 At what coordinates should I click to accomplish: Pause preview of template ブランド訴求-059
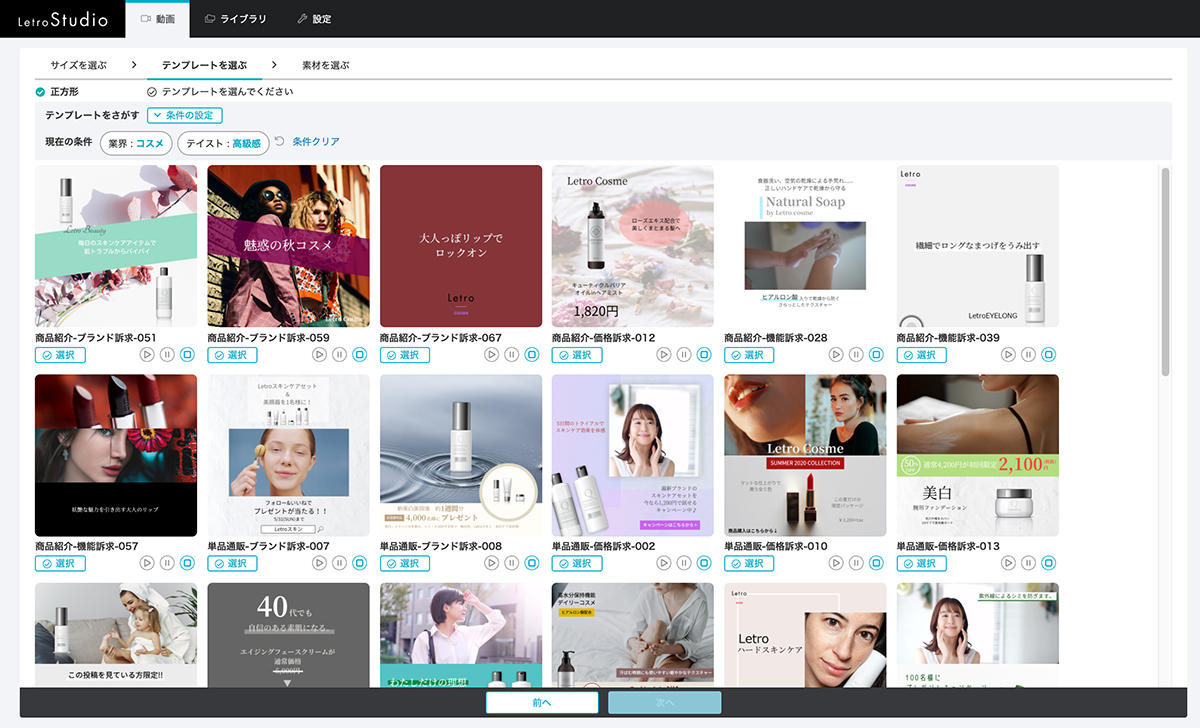(x=339, y=355)
